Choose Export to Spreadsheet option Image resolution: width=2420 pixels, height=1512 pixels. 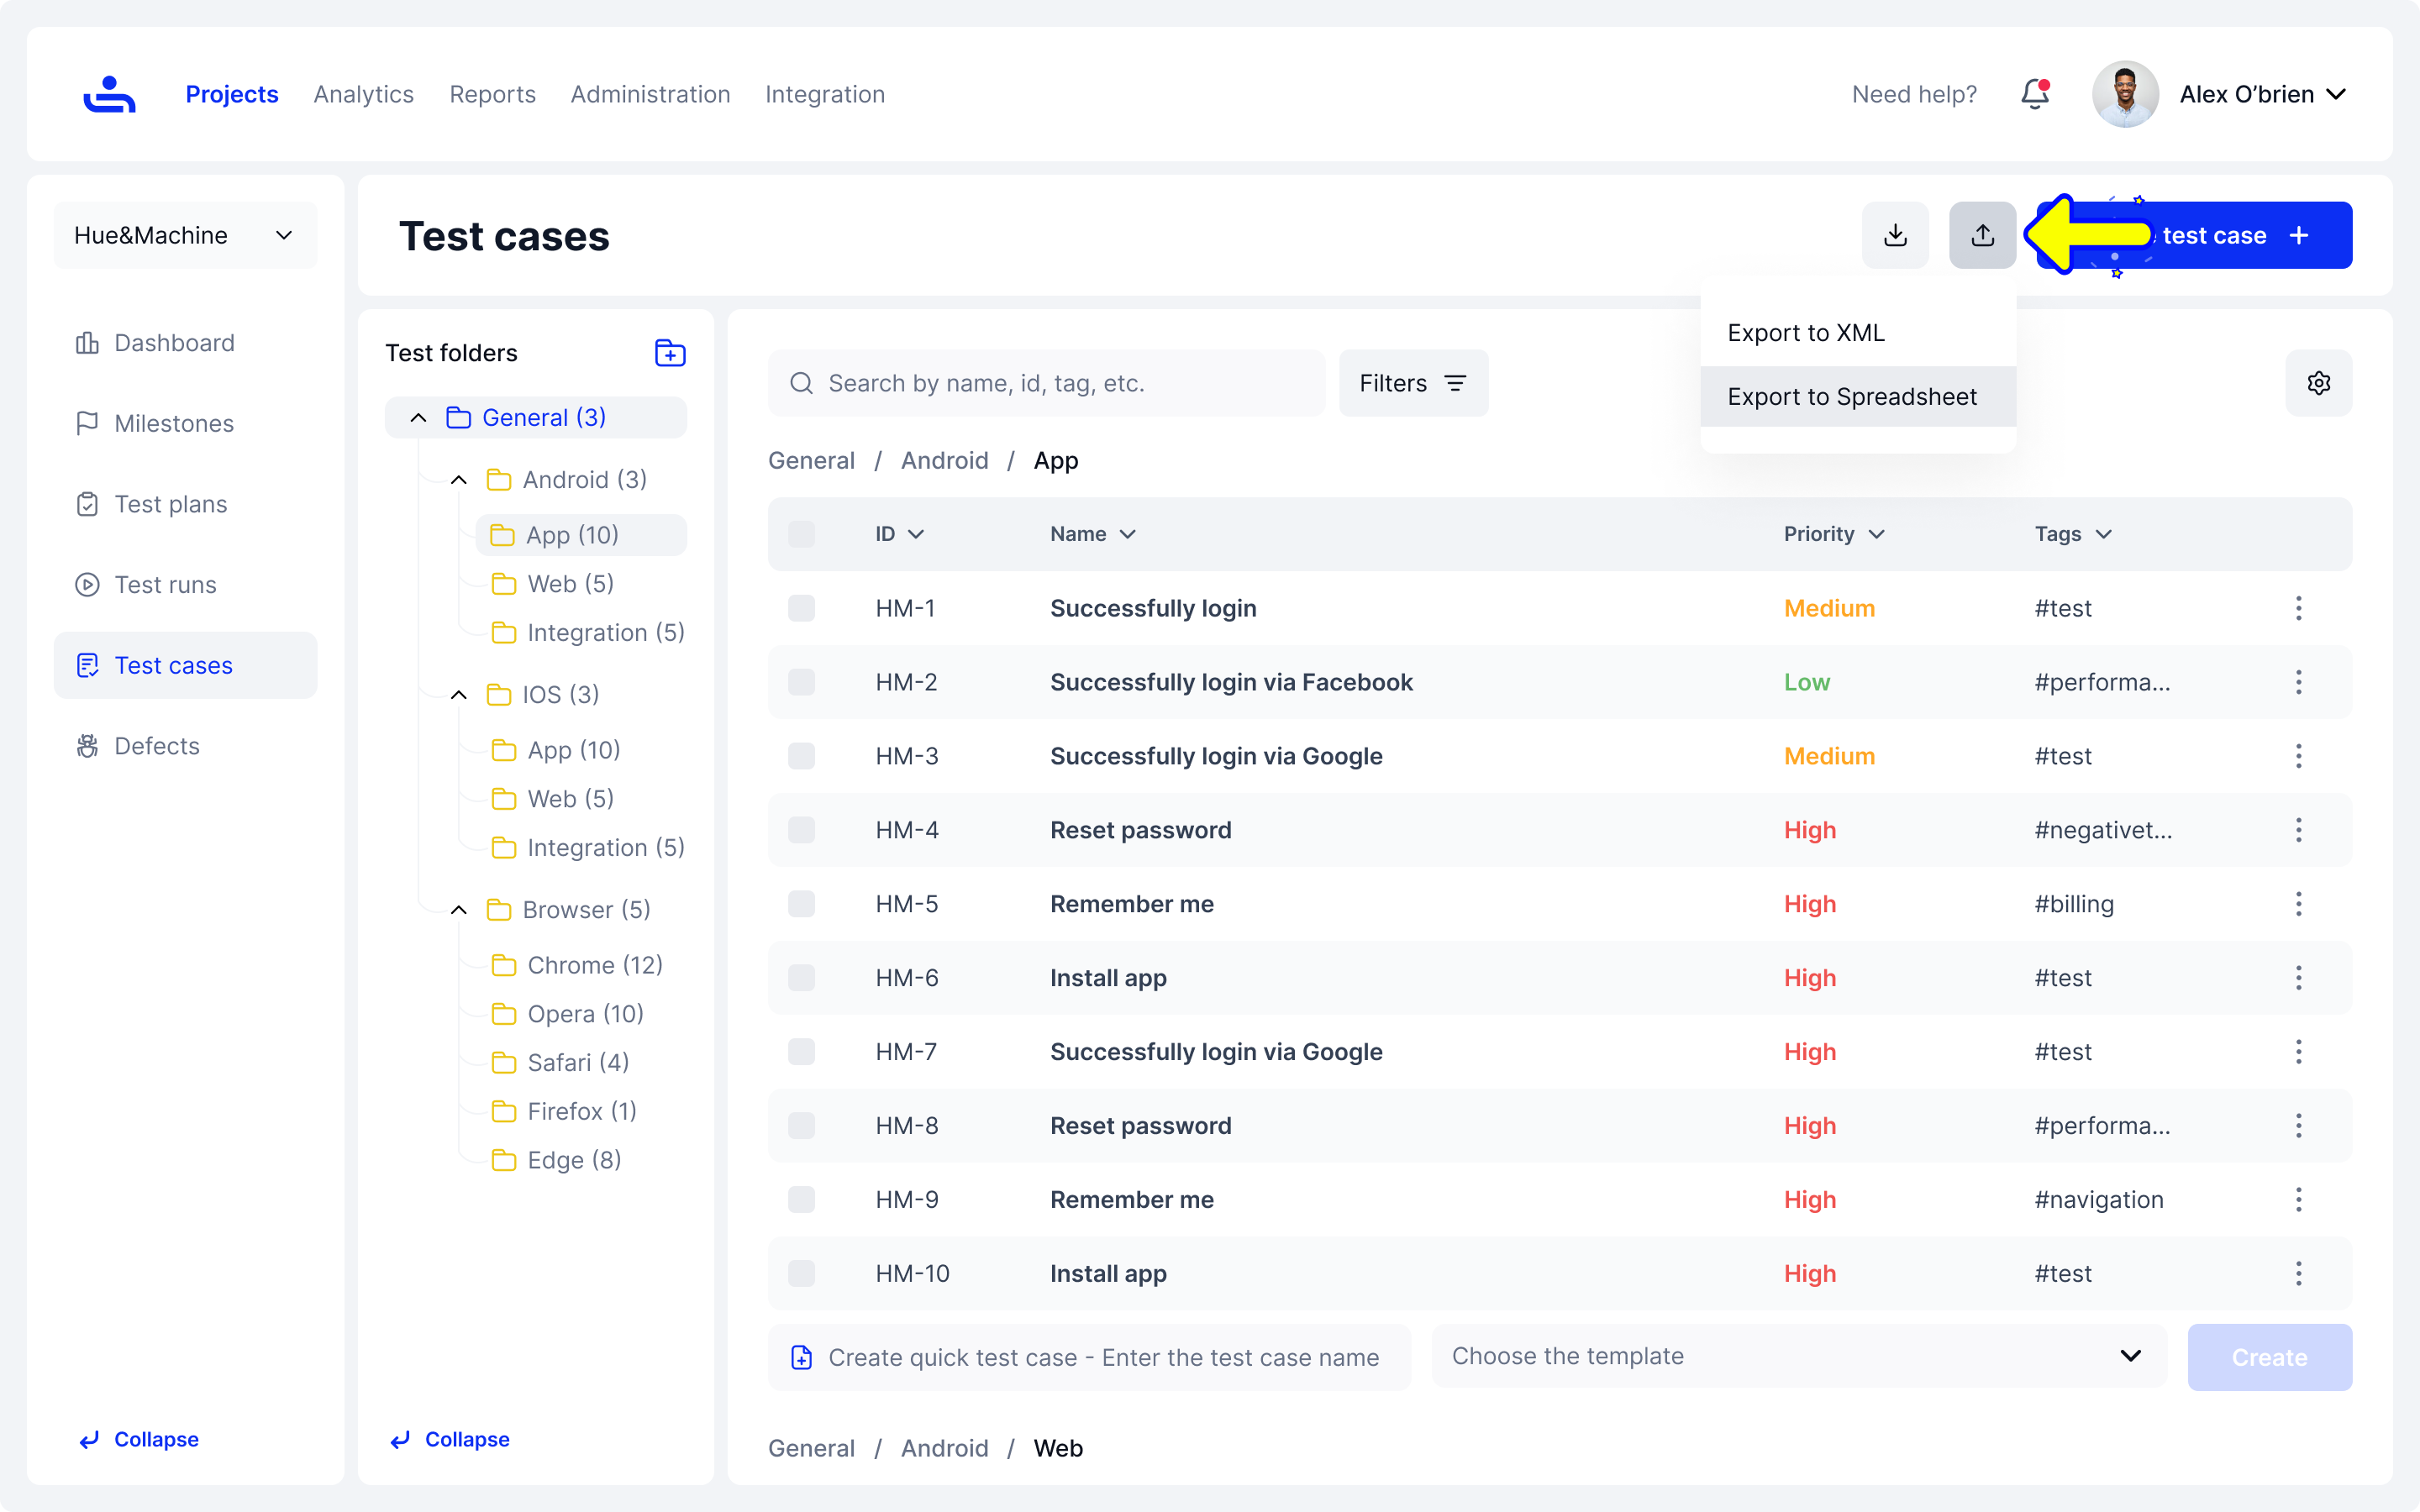tap(1852, 397)
